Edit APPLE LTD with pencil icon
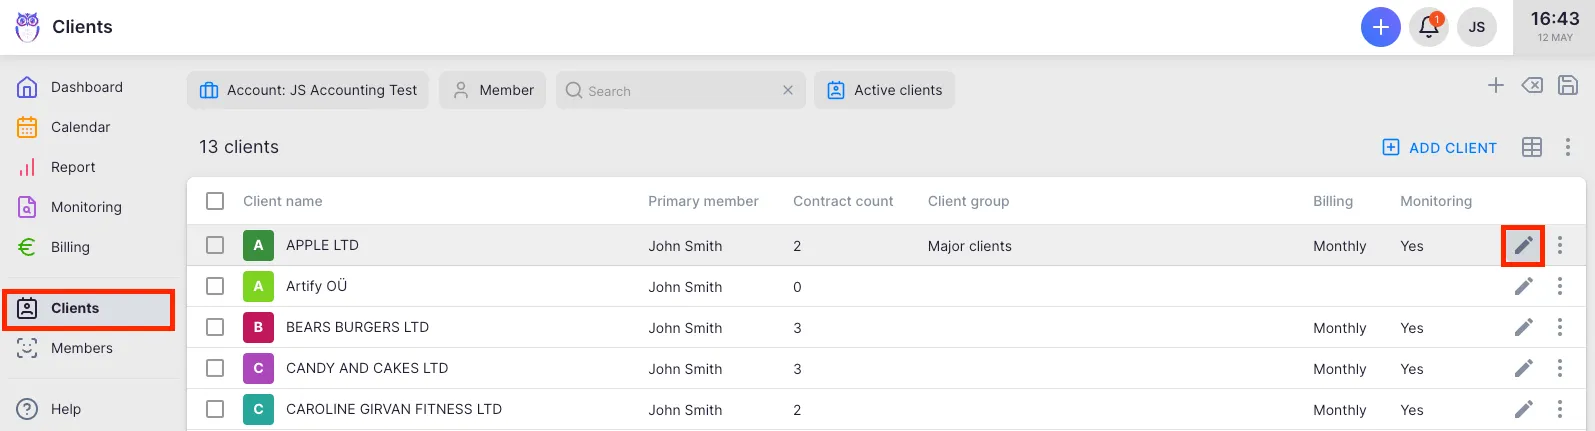Screen dimensions: 1595x431 tap(1523, 245)
